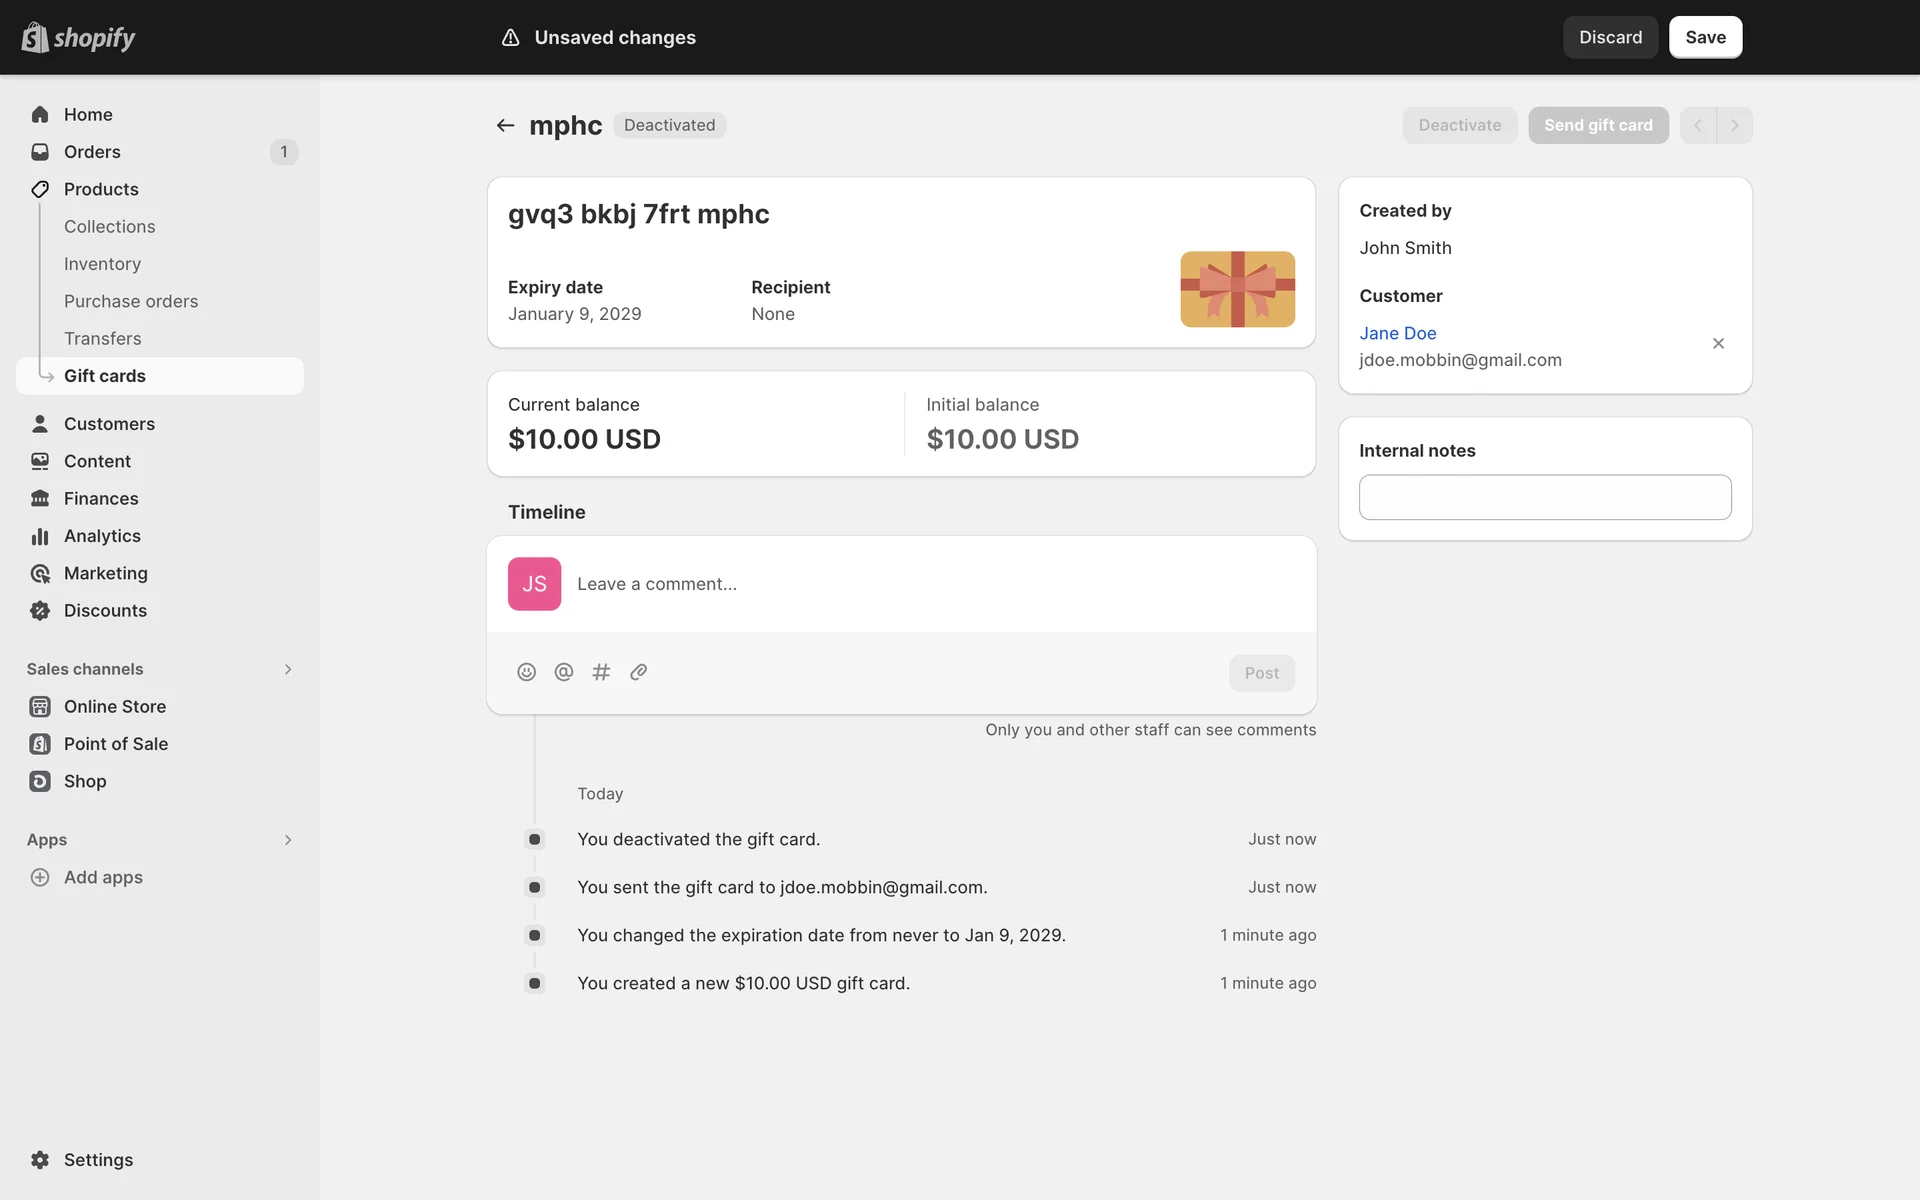
Task: Click the Add apps plus icon
Action: point(40,877)
